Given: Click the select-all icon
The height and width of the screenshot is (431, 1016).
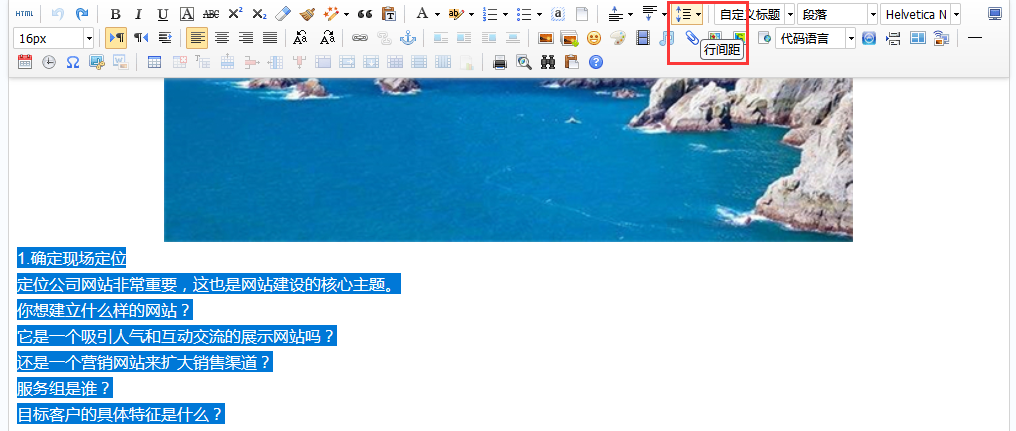Looking at the screenshot, I should coord(558,14).
